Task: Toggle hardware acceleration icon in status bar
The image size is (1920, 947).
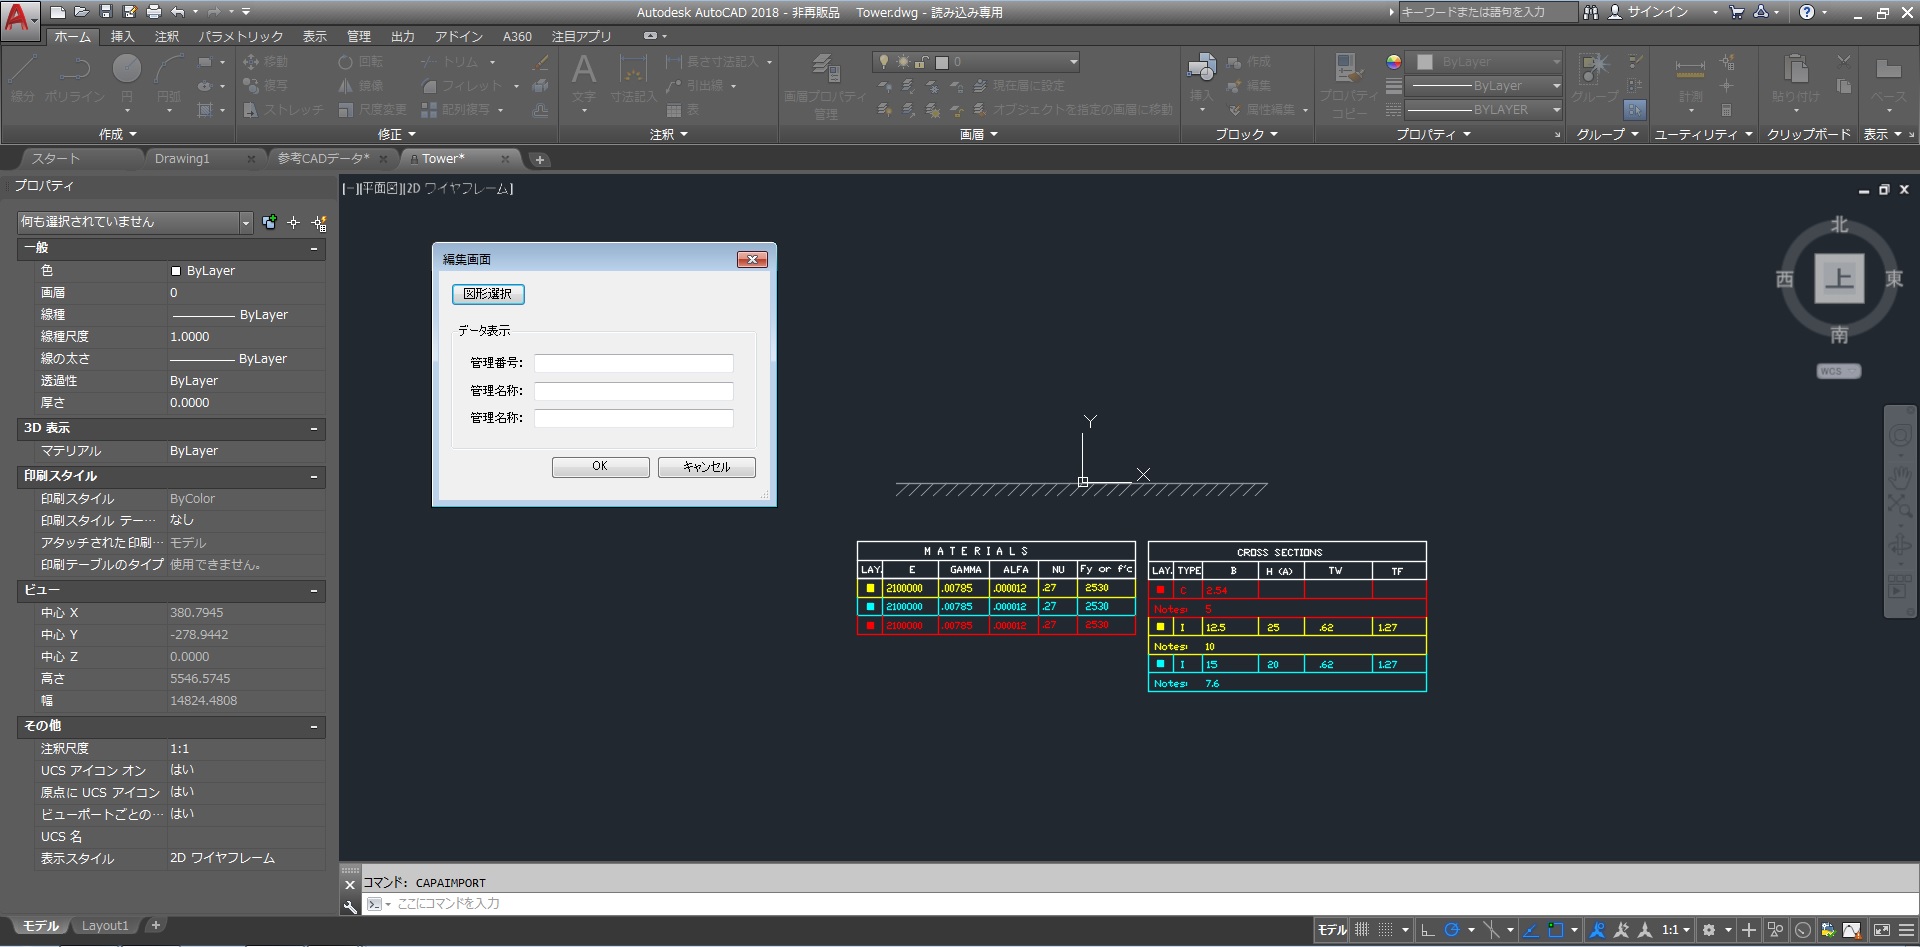Action: point(1803,930)
